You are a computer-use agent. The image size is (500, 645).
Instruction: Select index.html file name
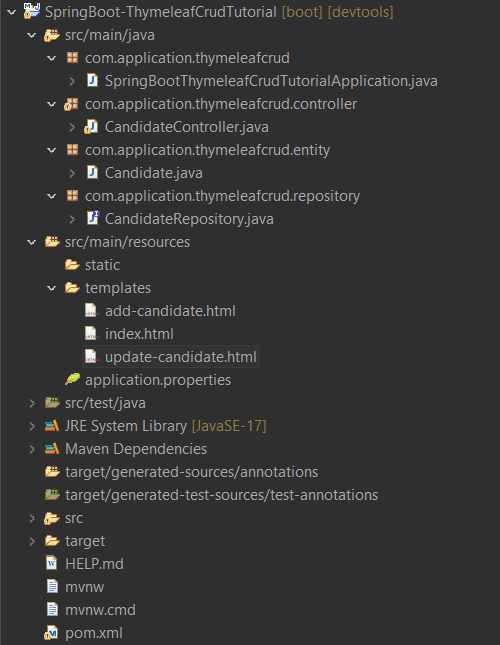tap(139, 334)
